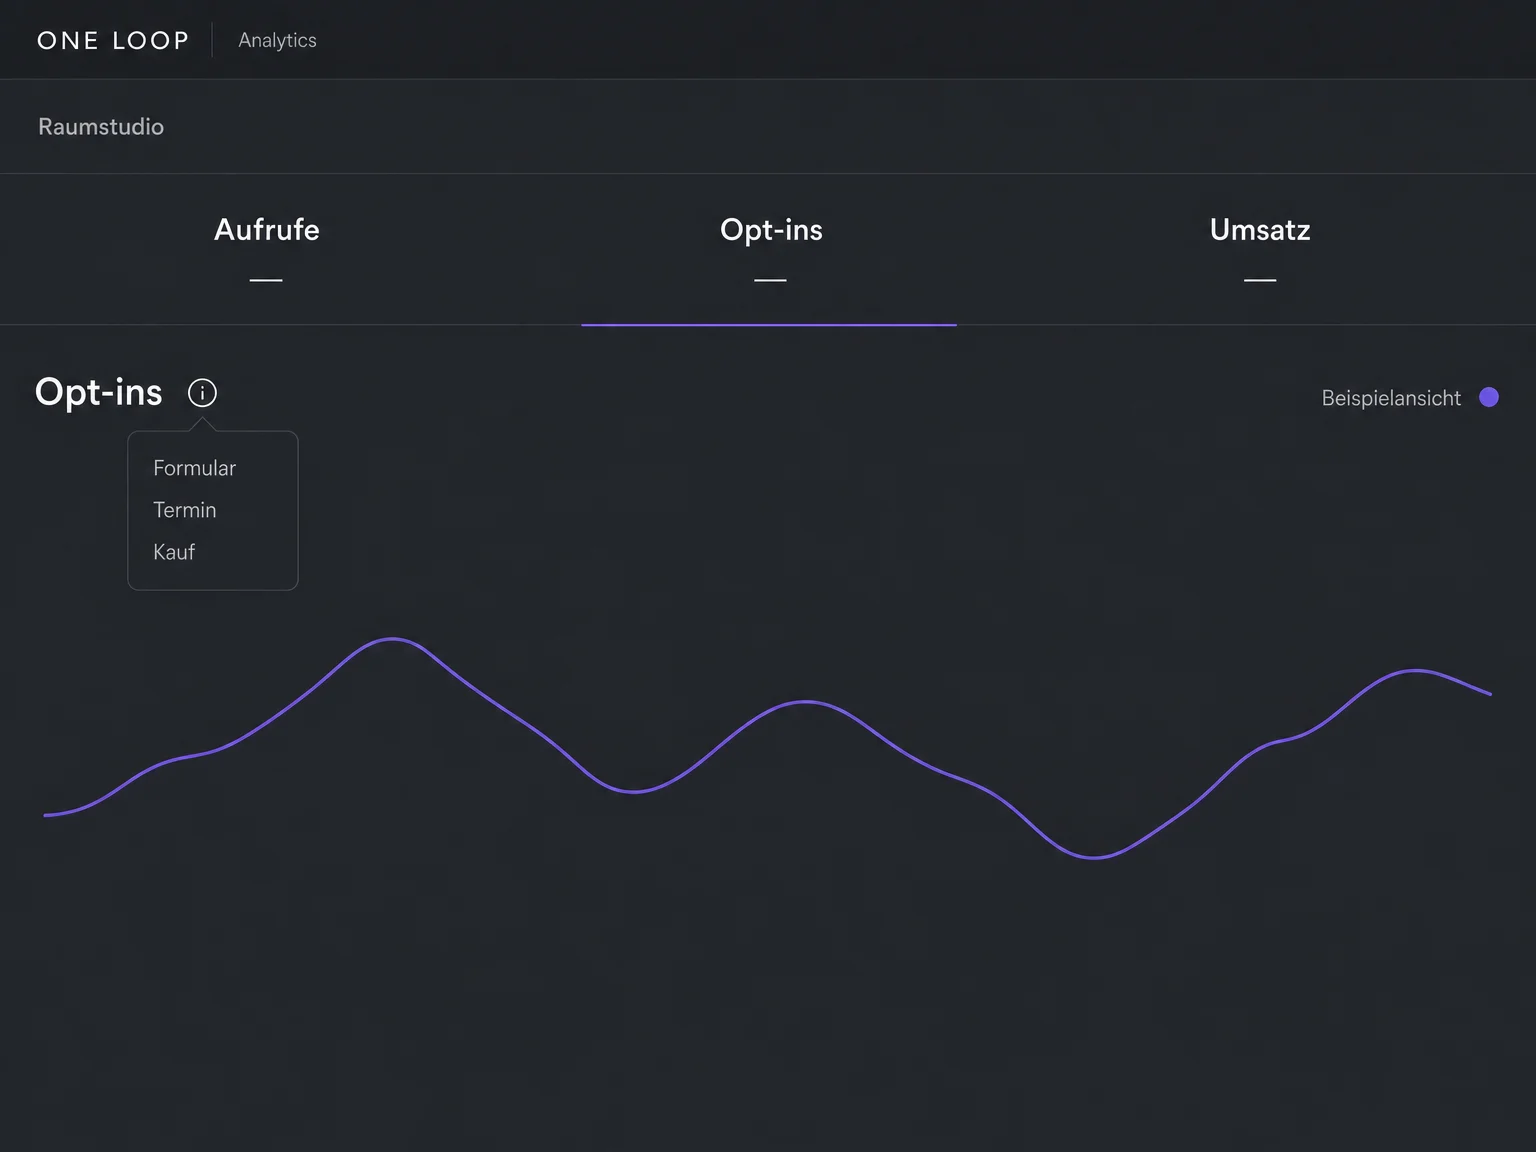Image resolution: width=1536 pixels, height=1152 pixels.
Task: Click the purple Opt-ins line chart
Action: 768,747
